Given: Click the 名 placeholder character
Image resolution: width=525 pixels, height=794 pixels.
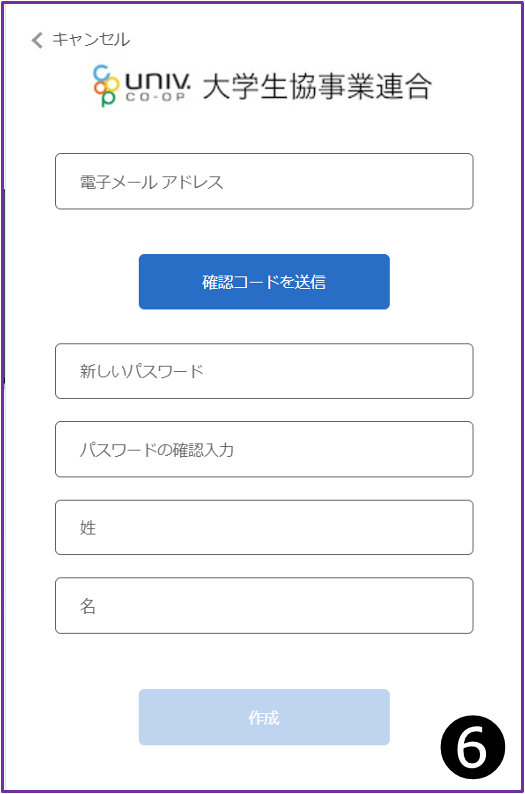Looking at the screenshot, I should pyautogui.click(x=88, y=606).
